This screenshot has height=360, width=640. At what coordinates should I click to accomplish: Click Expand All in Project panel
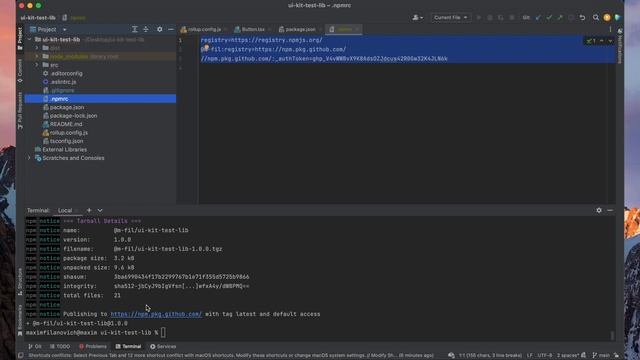click(135, 29)
